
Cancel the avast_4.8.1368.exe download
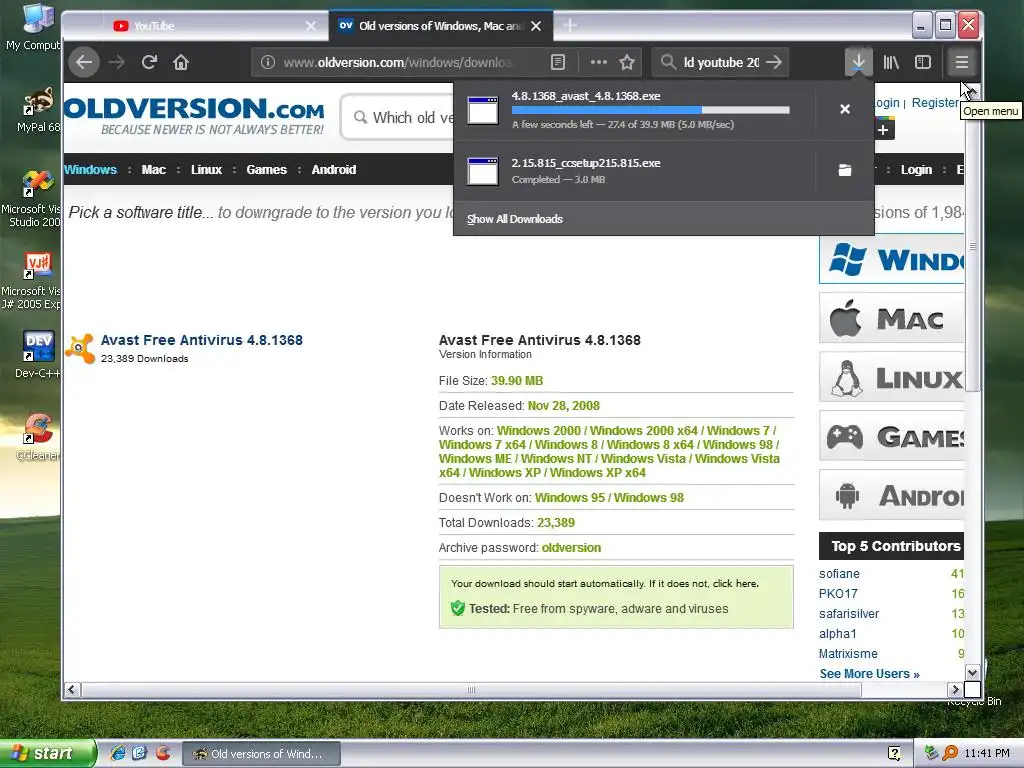pos(844,109)
